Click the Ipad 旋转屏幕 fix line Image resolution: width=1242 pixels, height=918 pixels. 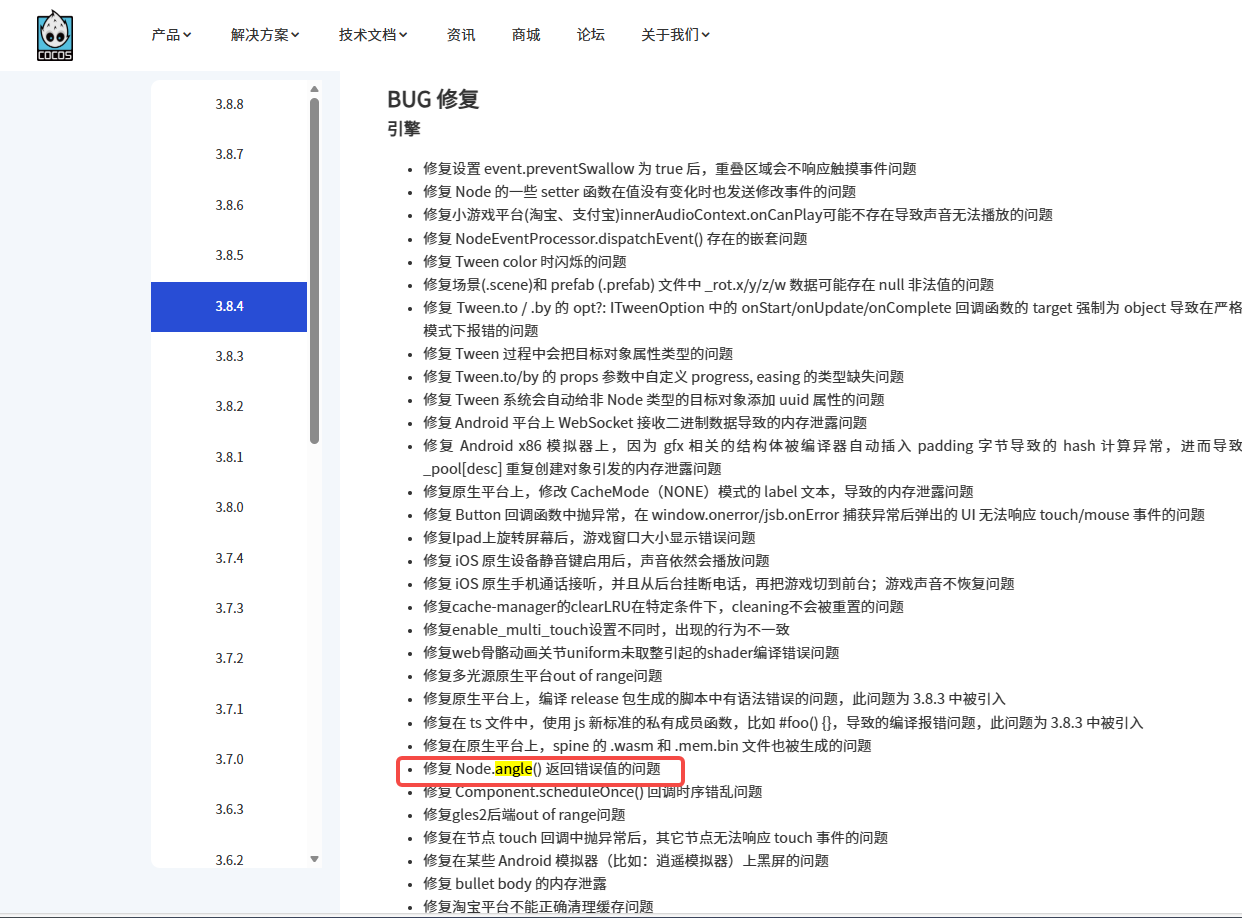pos(589,538)
